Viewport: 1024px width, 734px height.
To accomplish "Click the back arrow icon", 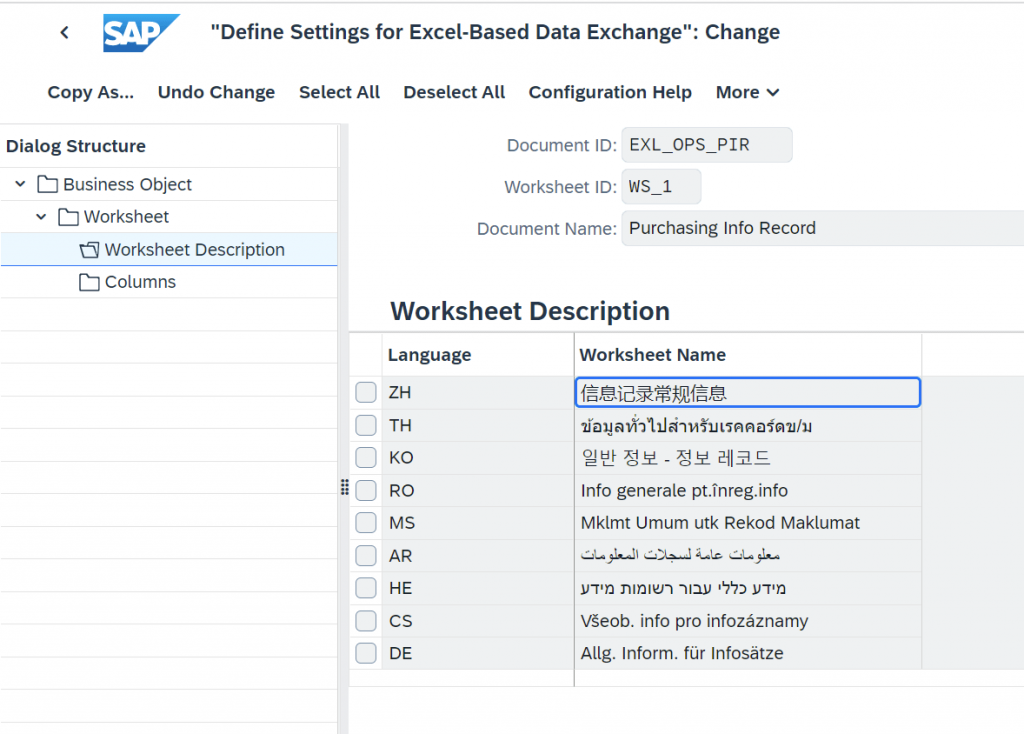I will click(x=64, y=32).
